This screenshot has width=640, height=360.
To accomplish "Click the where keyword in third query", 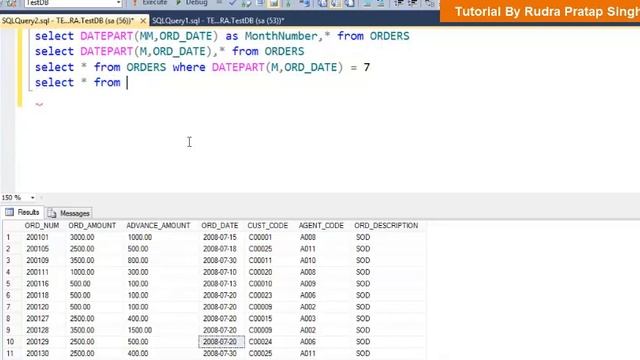I will click(189, 67).
